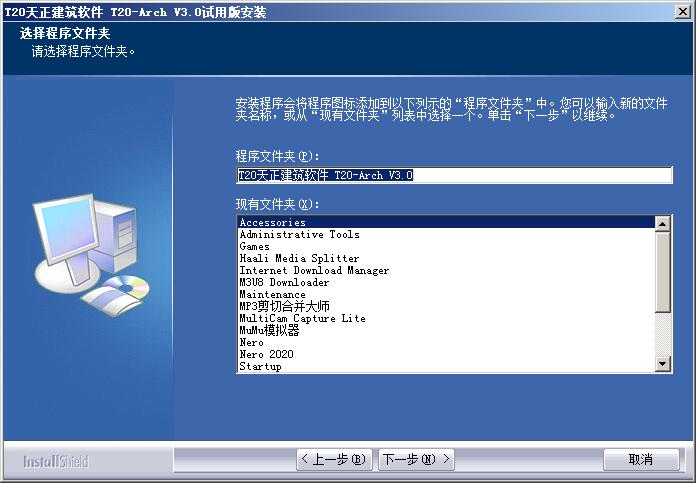This screenshot has width=696, height=483.
Task: Select MP3剪切合并大师 folder entry
Action: (446, 306)
